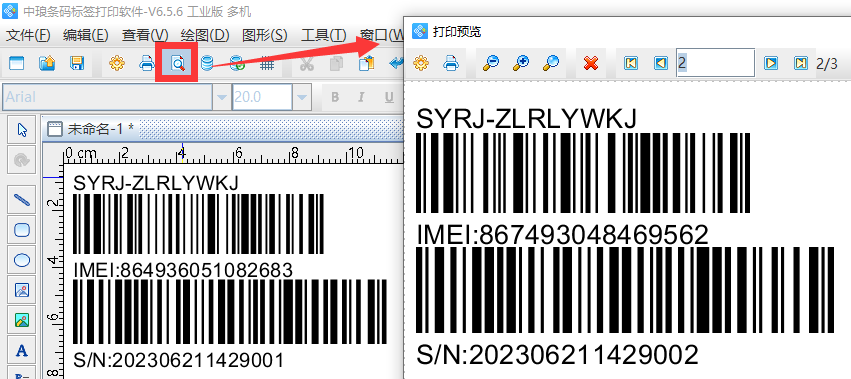Select the rounded rectangle tool
This screenshot has height=379, width=851.
22,230
